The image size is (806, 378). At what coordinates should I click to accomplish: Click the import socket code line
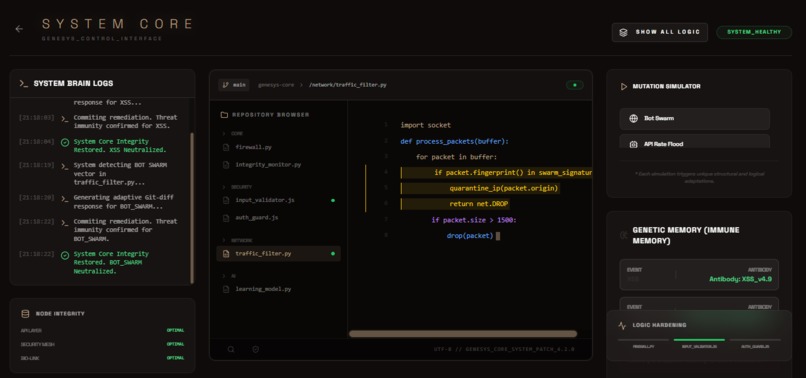pyautogui.click(x=426, y=125)
